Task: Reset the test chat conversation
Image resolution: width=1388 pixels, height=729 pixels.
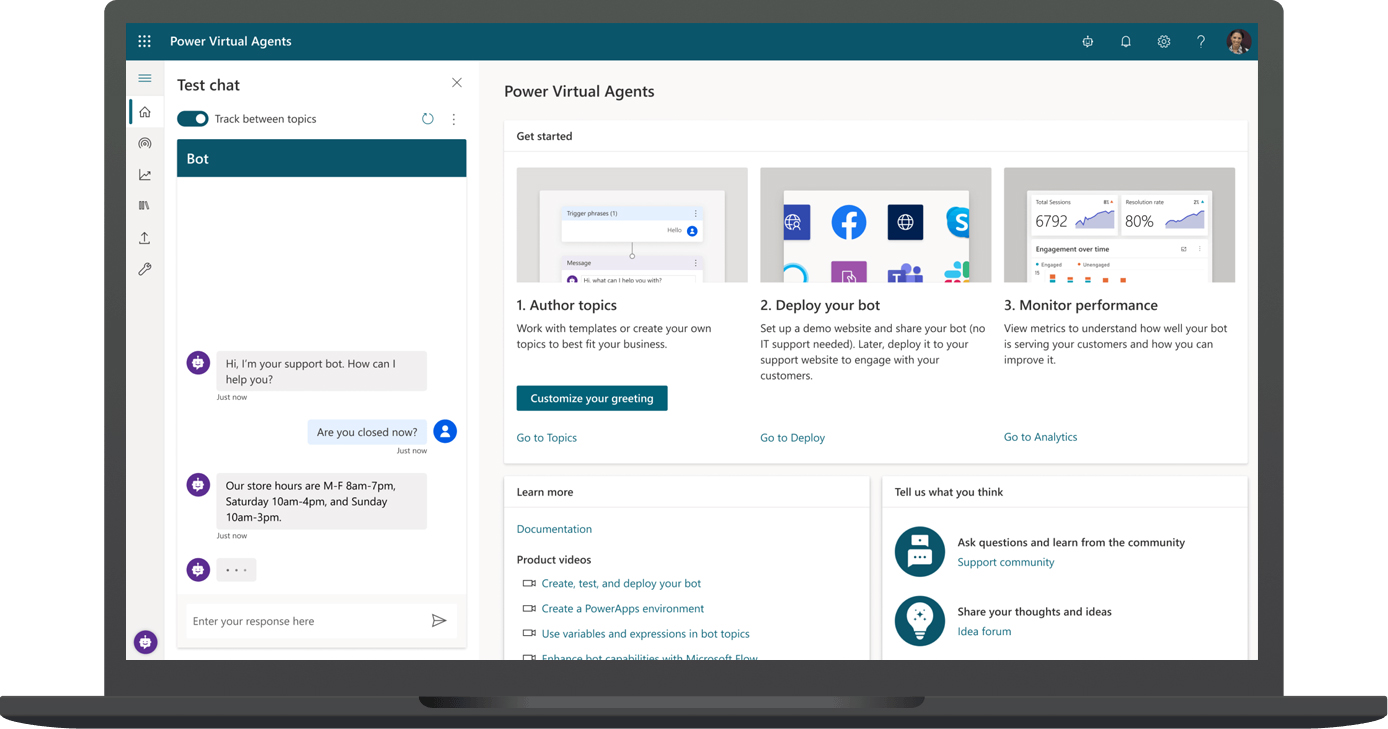Action: (x=427, y=119)
